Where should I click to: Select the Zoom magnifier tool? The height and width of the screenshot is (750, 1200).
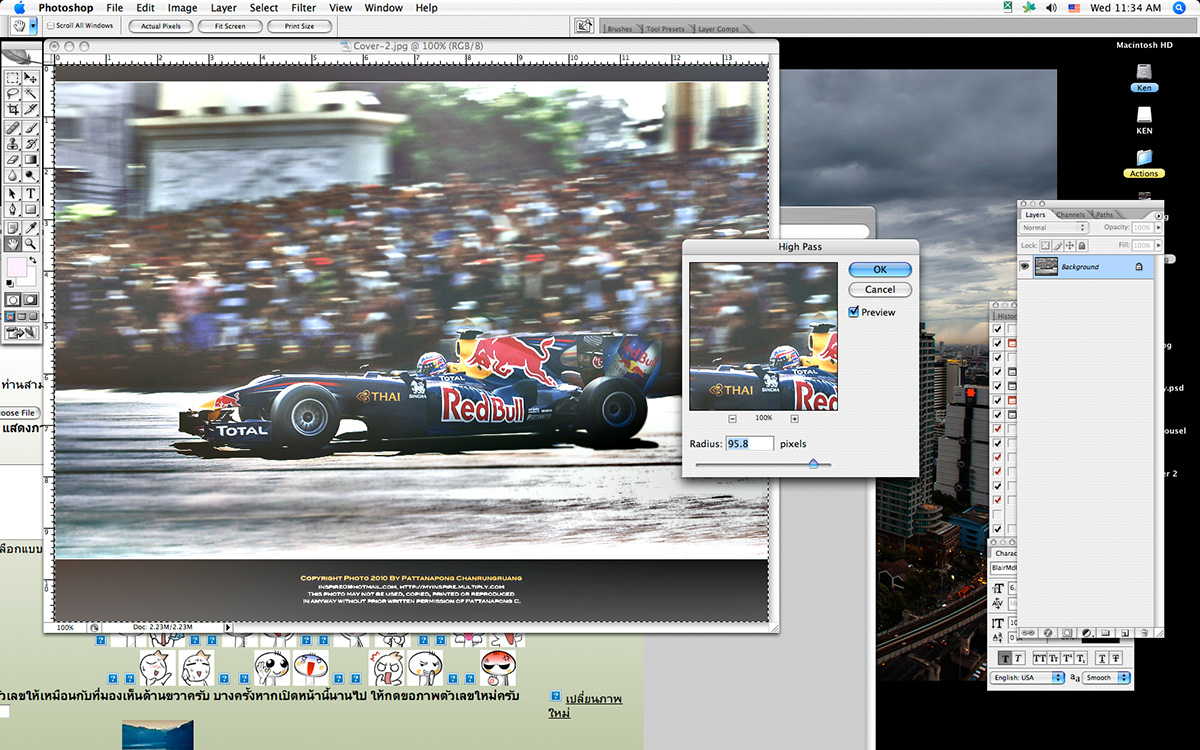[x=31, y=243]
